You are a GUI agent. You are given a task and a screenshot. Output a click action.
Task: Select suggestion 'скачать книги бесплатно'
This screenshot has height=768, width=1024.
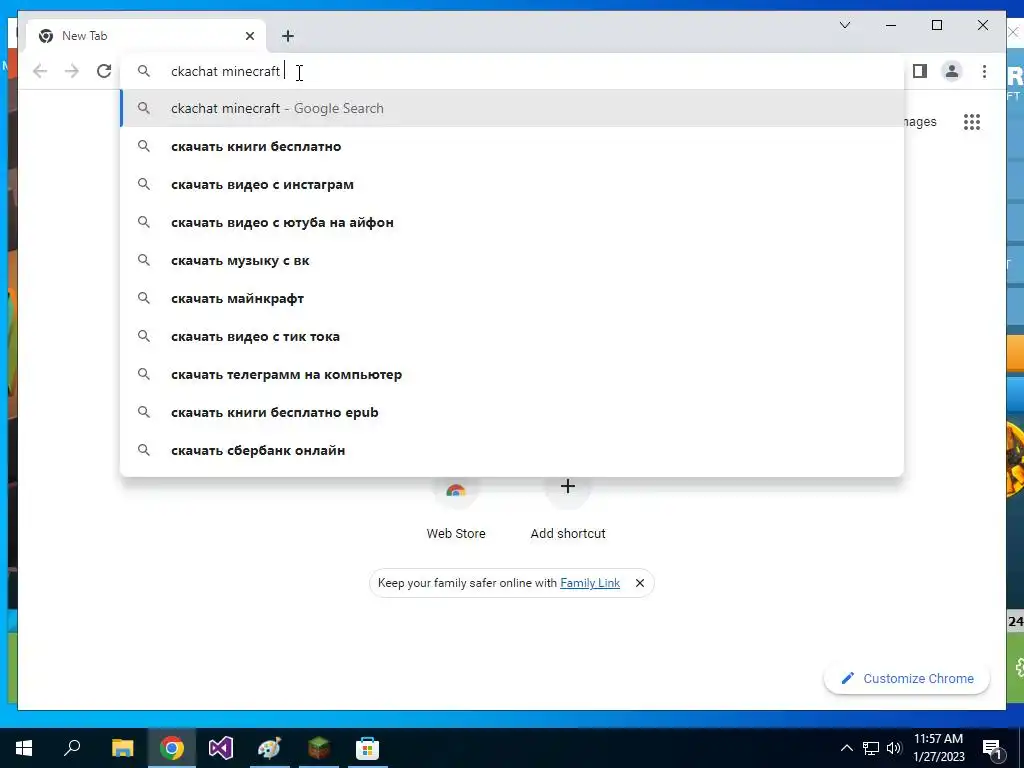point(512,146)
